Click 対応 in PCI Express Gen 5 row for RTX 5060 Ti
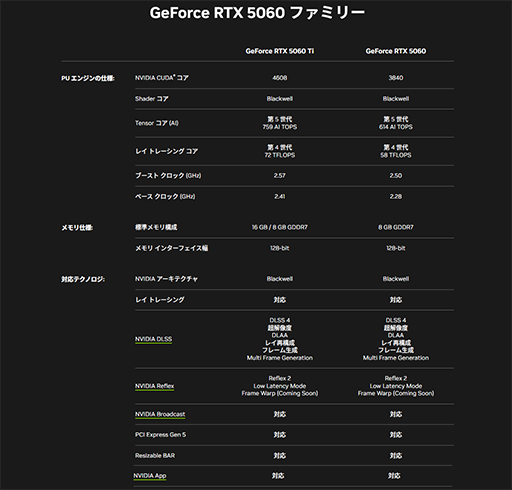512x490 pixels. point(280,435)
